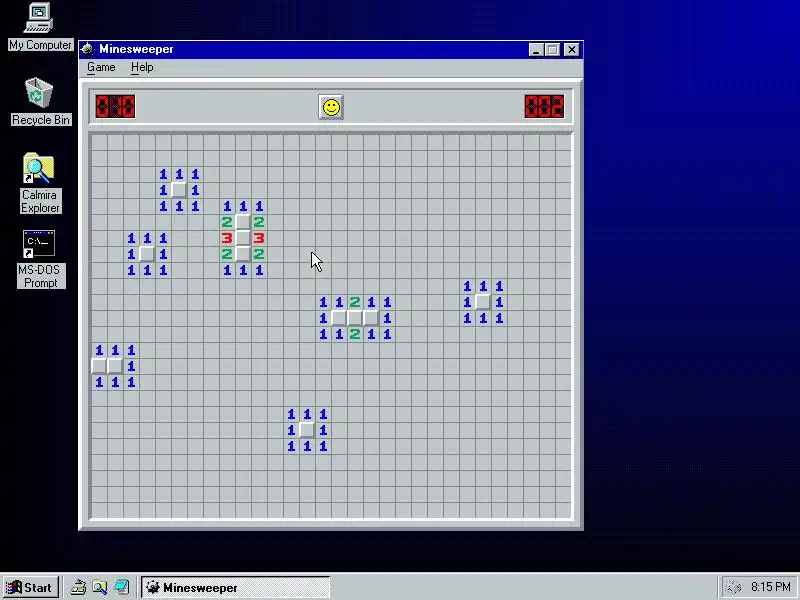Open the Game menu
The height and width of the screenshot is (600, 800).
(101, 67)
